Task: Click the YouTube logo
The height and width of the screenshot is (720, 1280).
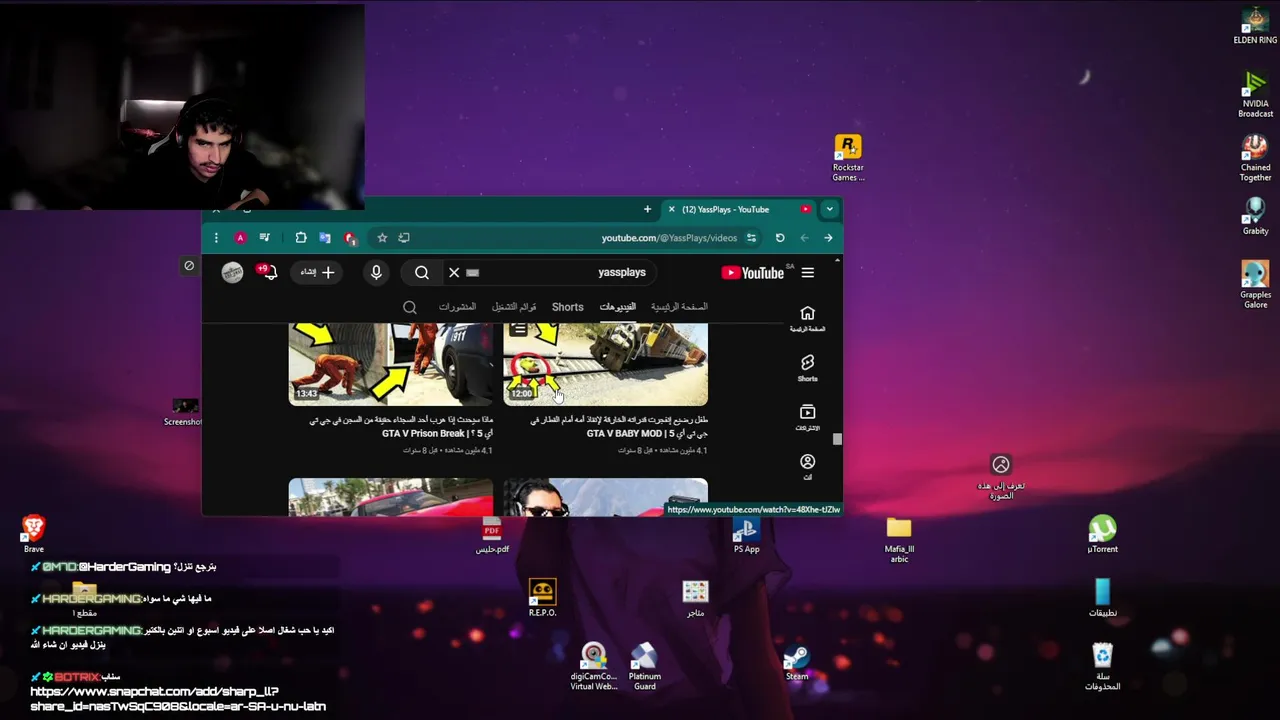Action: pyautogui.click(x=752, y=272)
